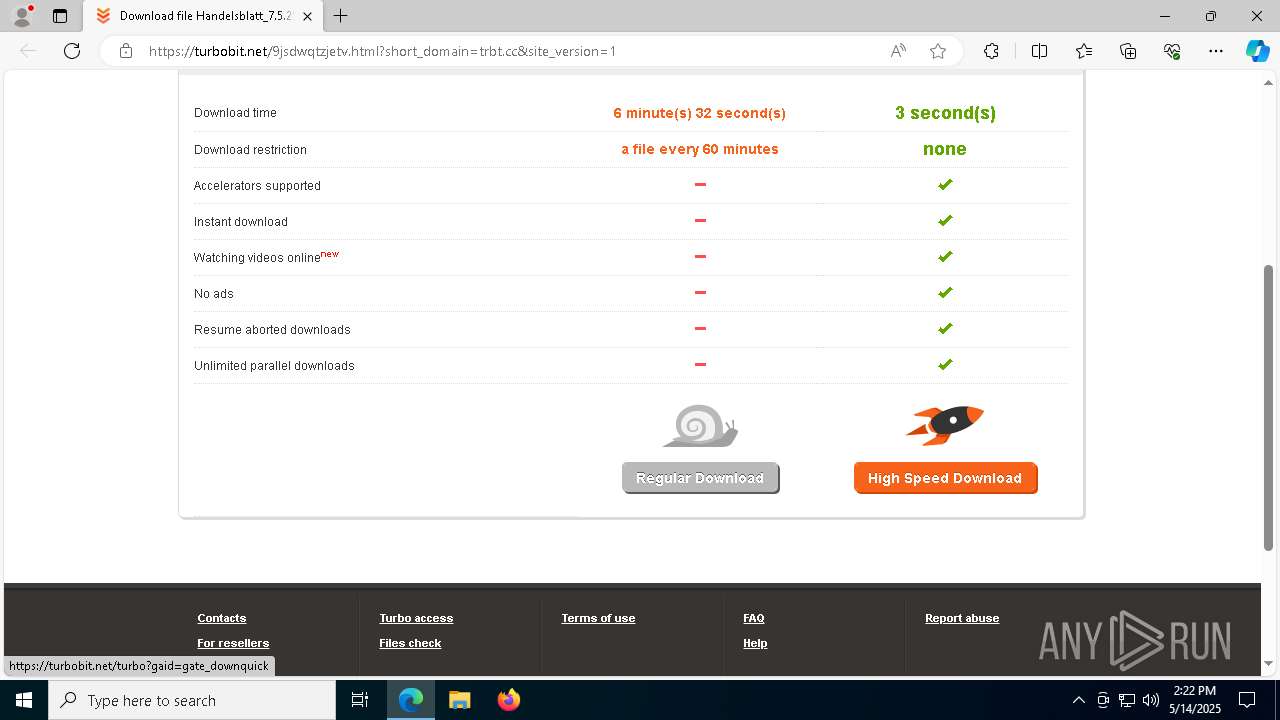Image resolution: width=1280 pixels, height=720 pixels.
Task: Show hidden system tray icons
Action: pos(1078,700)
